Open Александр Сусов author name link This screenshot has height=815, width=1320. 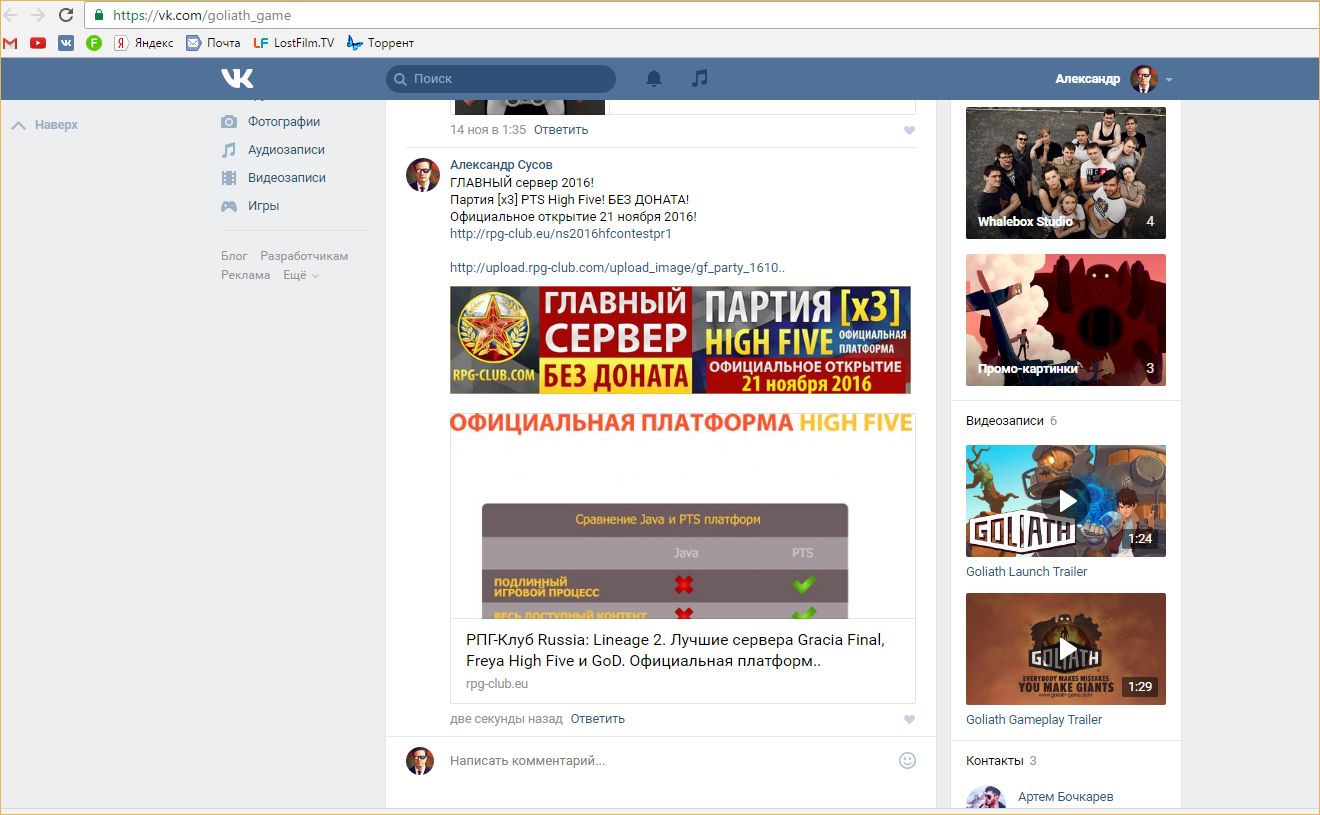[501, 164]
